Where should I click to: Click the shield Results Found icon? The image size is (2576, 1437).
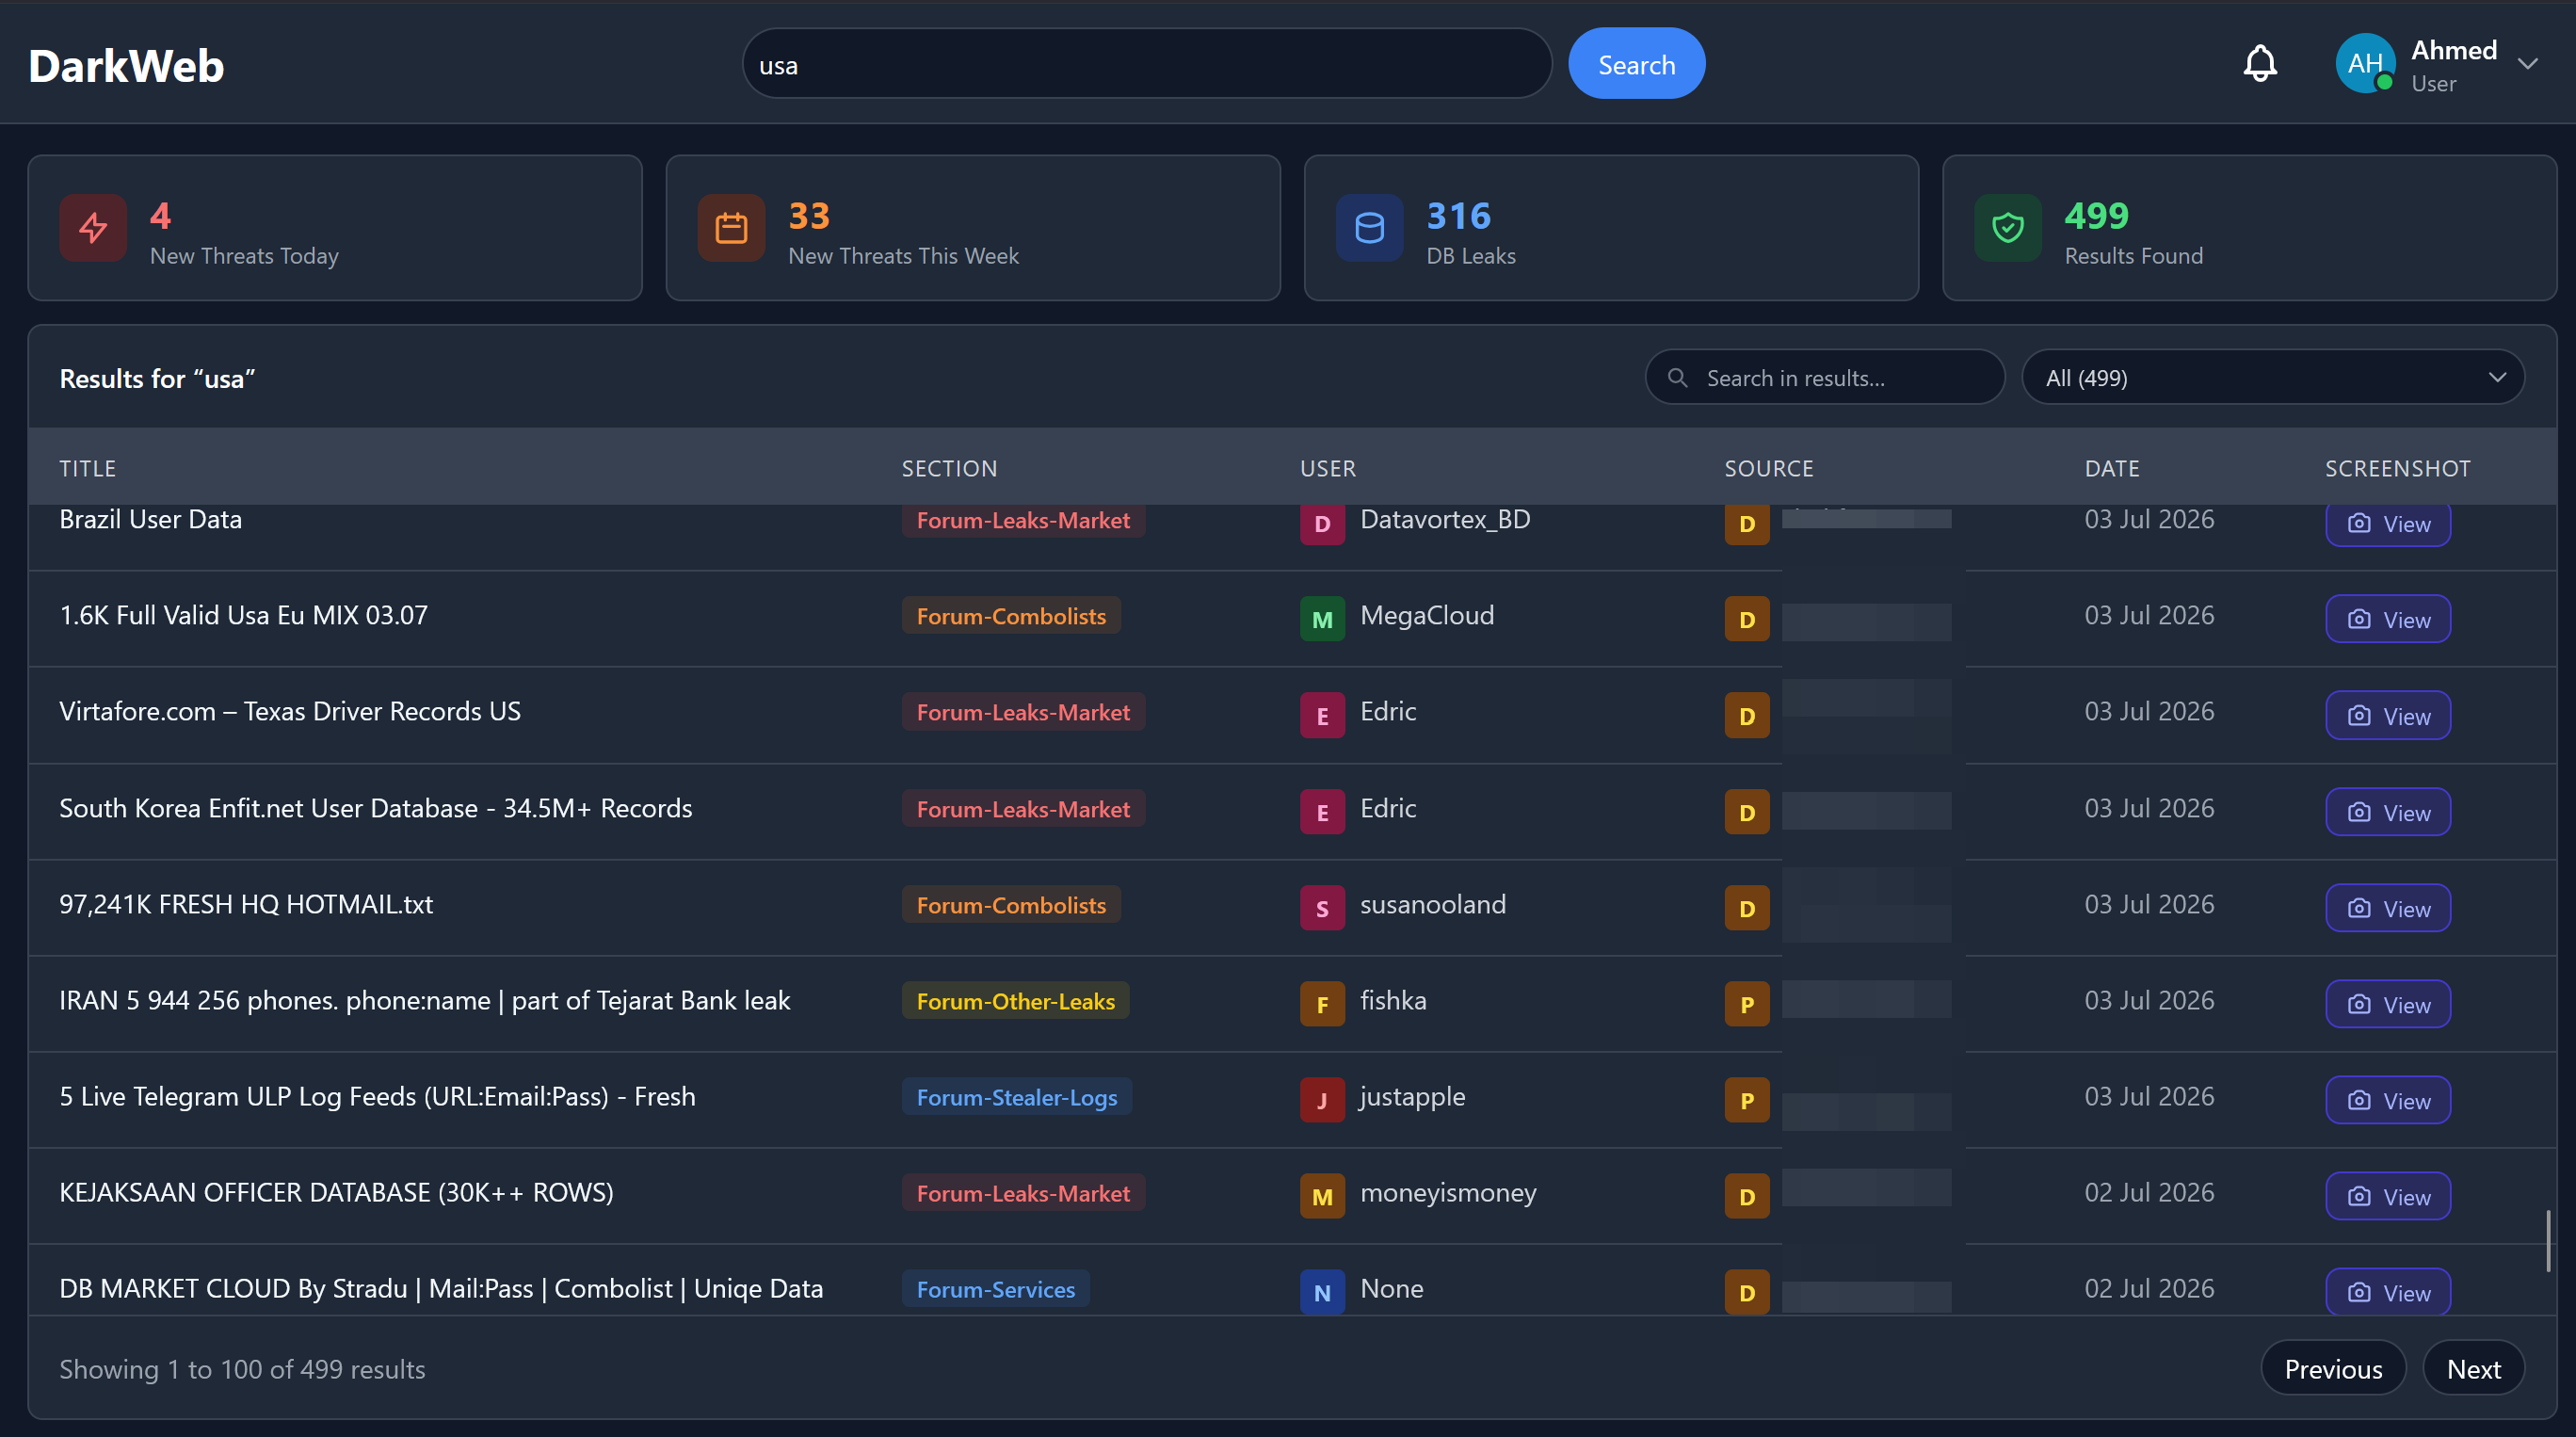(x=2007, y=228)
